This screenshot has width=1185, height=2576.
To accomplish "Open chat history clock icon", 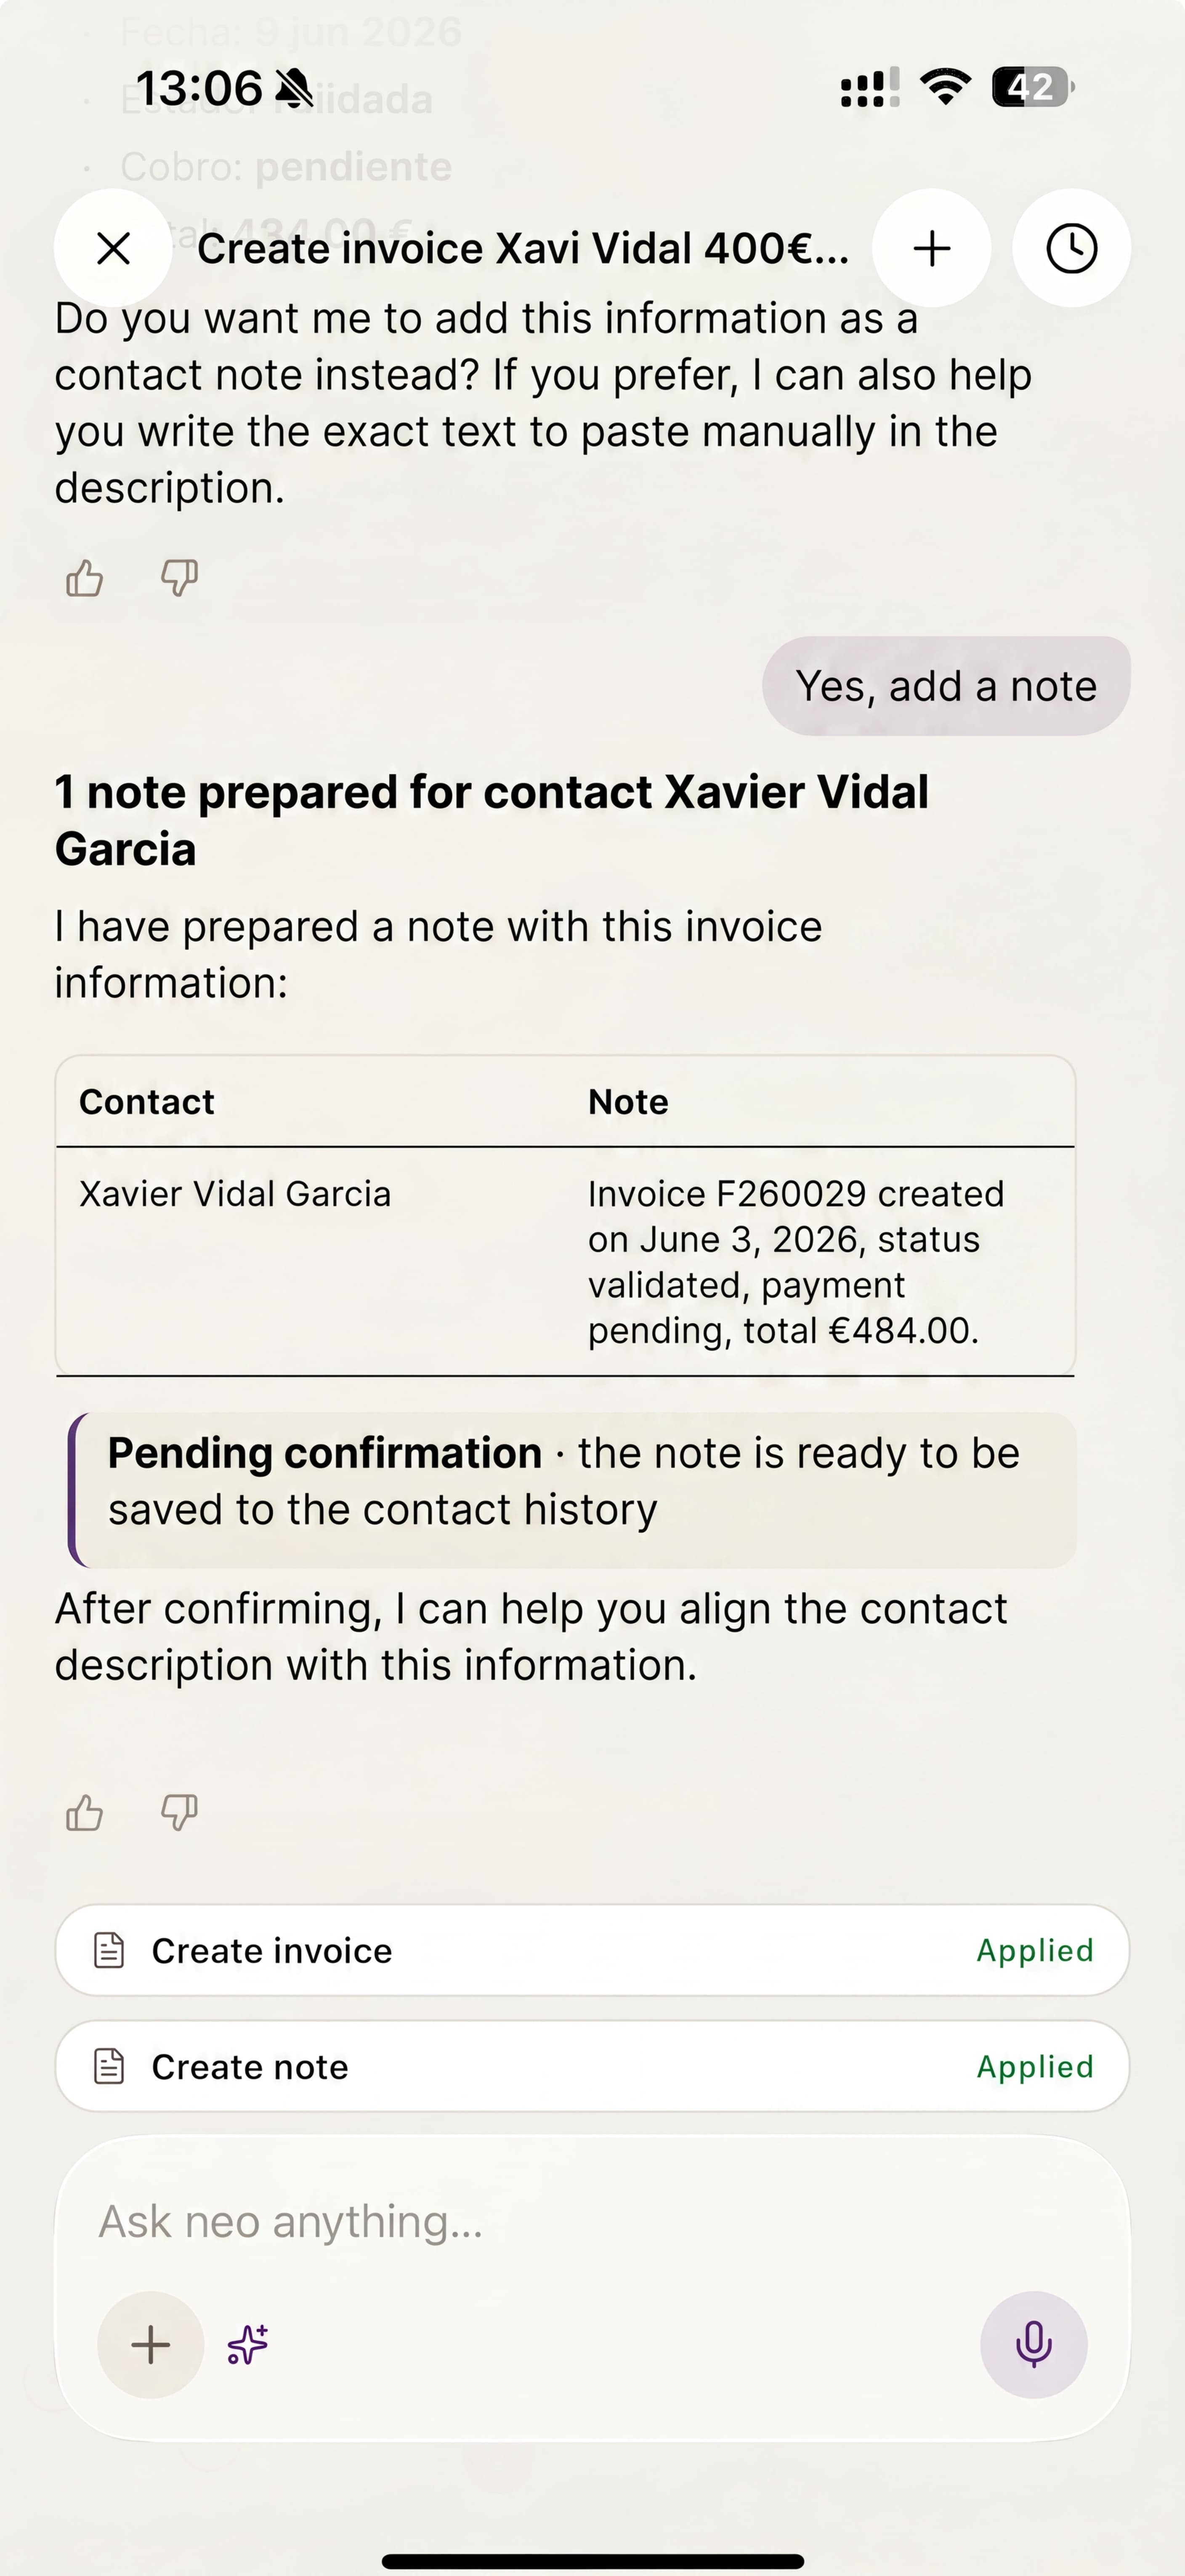I will click(x=1071, y=248).
